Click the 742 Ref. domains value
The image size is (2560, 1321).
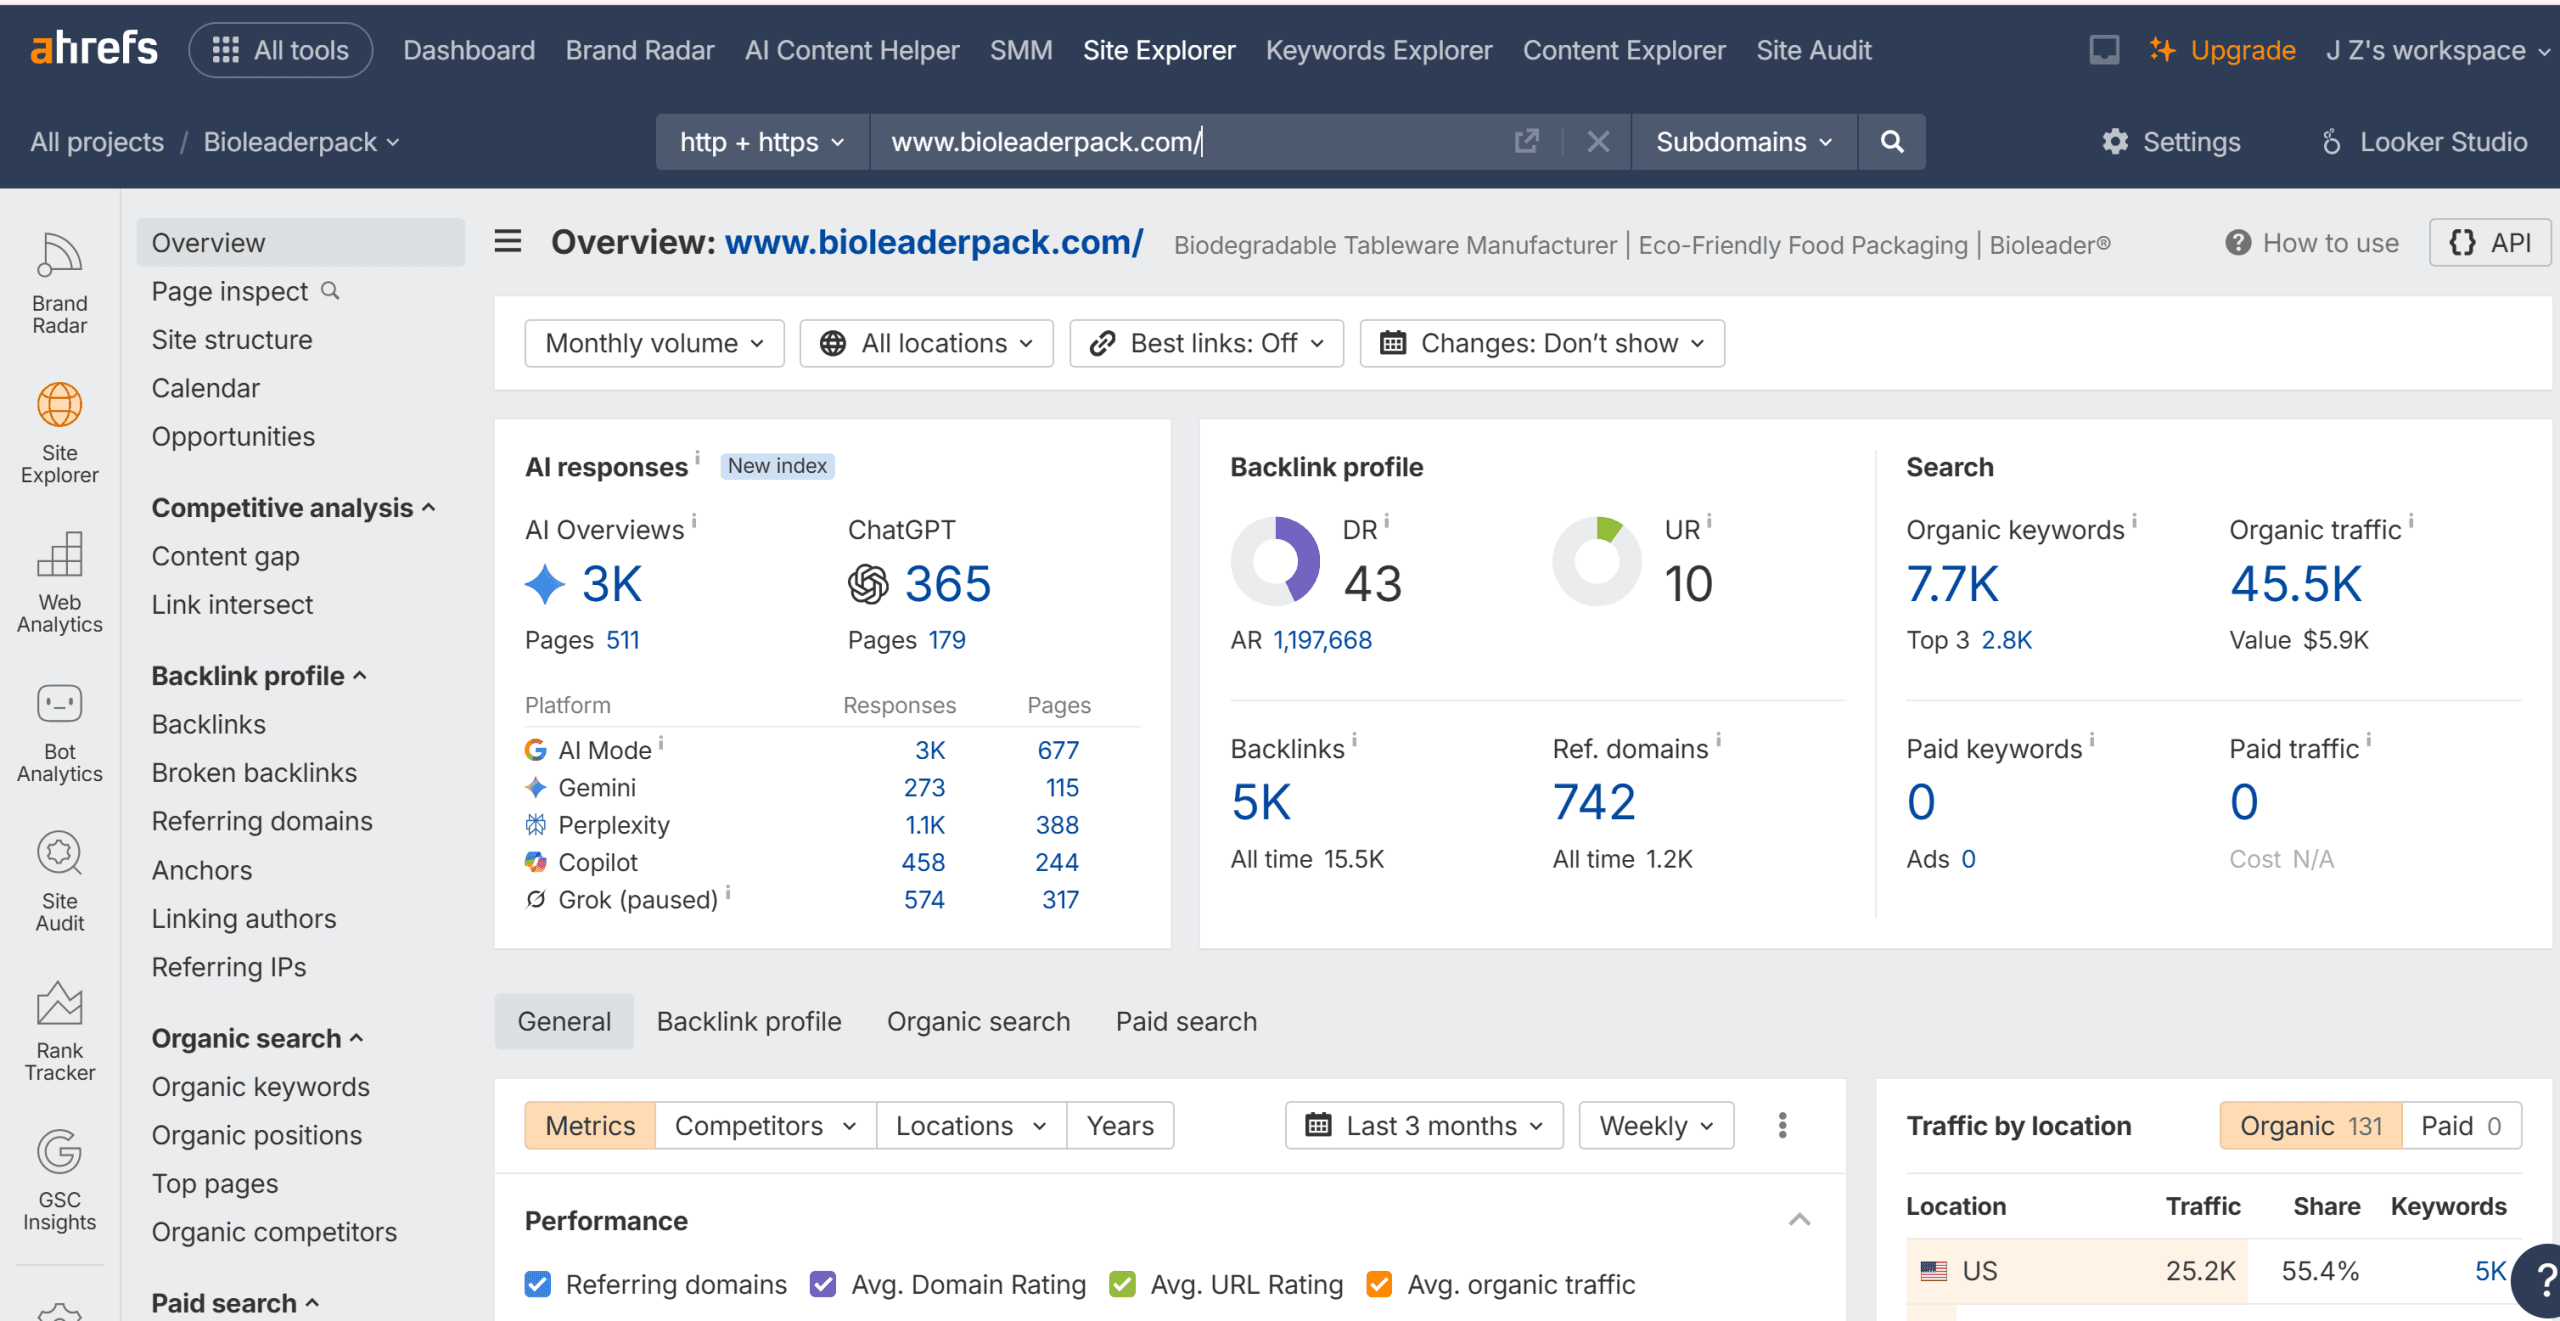[1594, 802]
